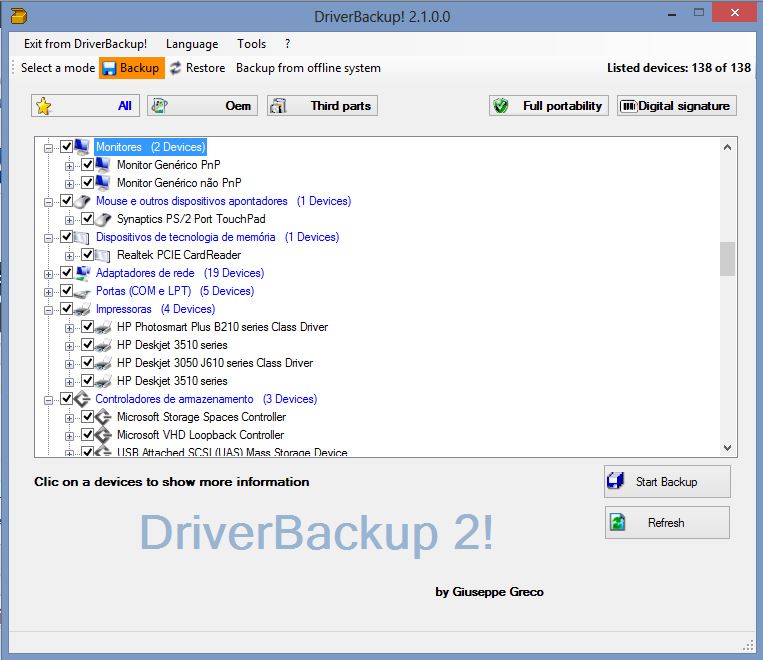Uncheck Monitor Genérico PnP checkbox
Viewport: 763px width, 660px height.
pos(88,165)
